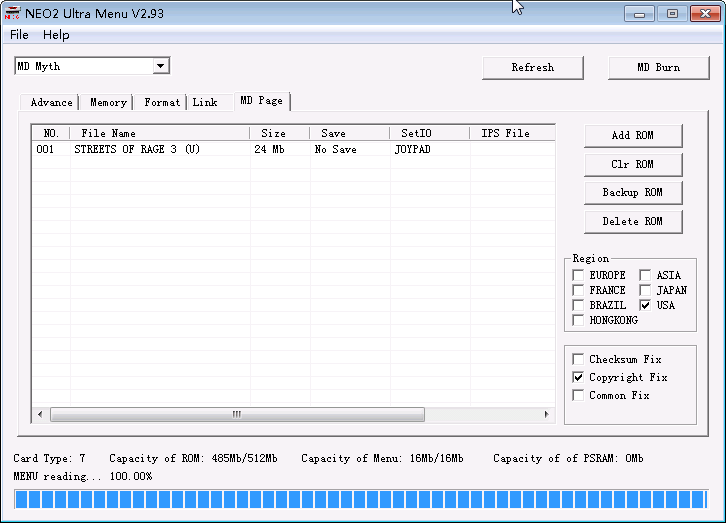The image size is (726, 523).
Task: Click the horizontal scrollbar right arrow
Action: click(547, 414)
